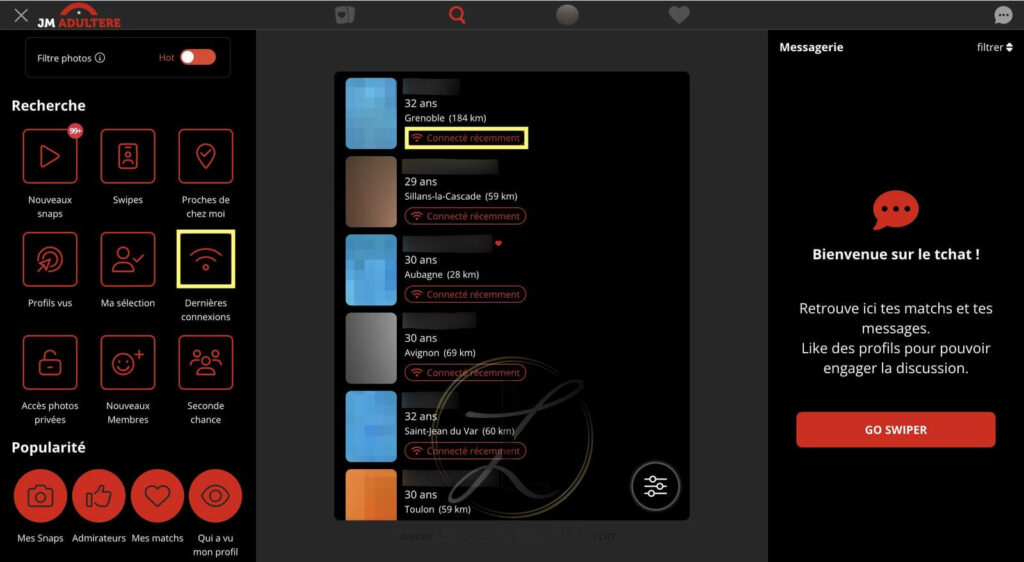This screenshot has width=1024, height=562.
Task: Switch to the search magnifier tab
Action: [x=457, y=15]
